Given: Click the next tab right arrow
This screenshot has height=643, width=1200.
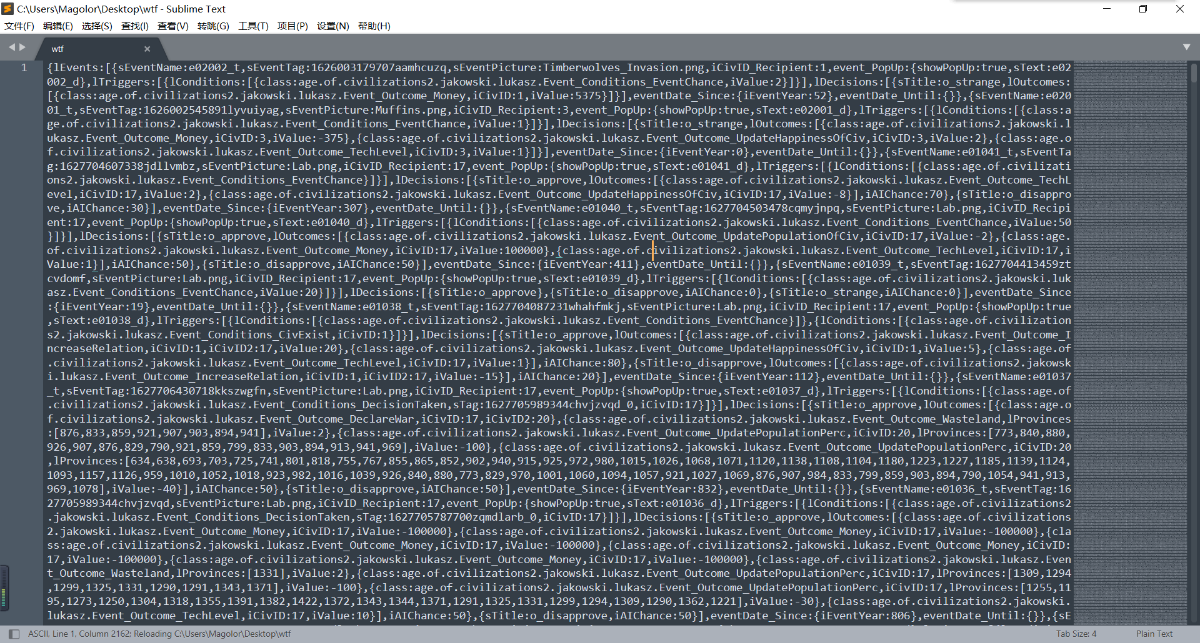Looking at the screenshot, I should [23, 47].
